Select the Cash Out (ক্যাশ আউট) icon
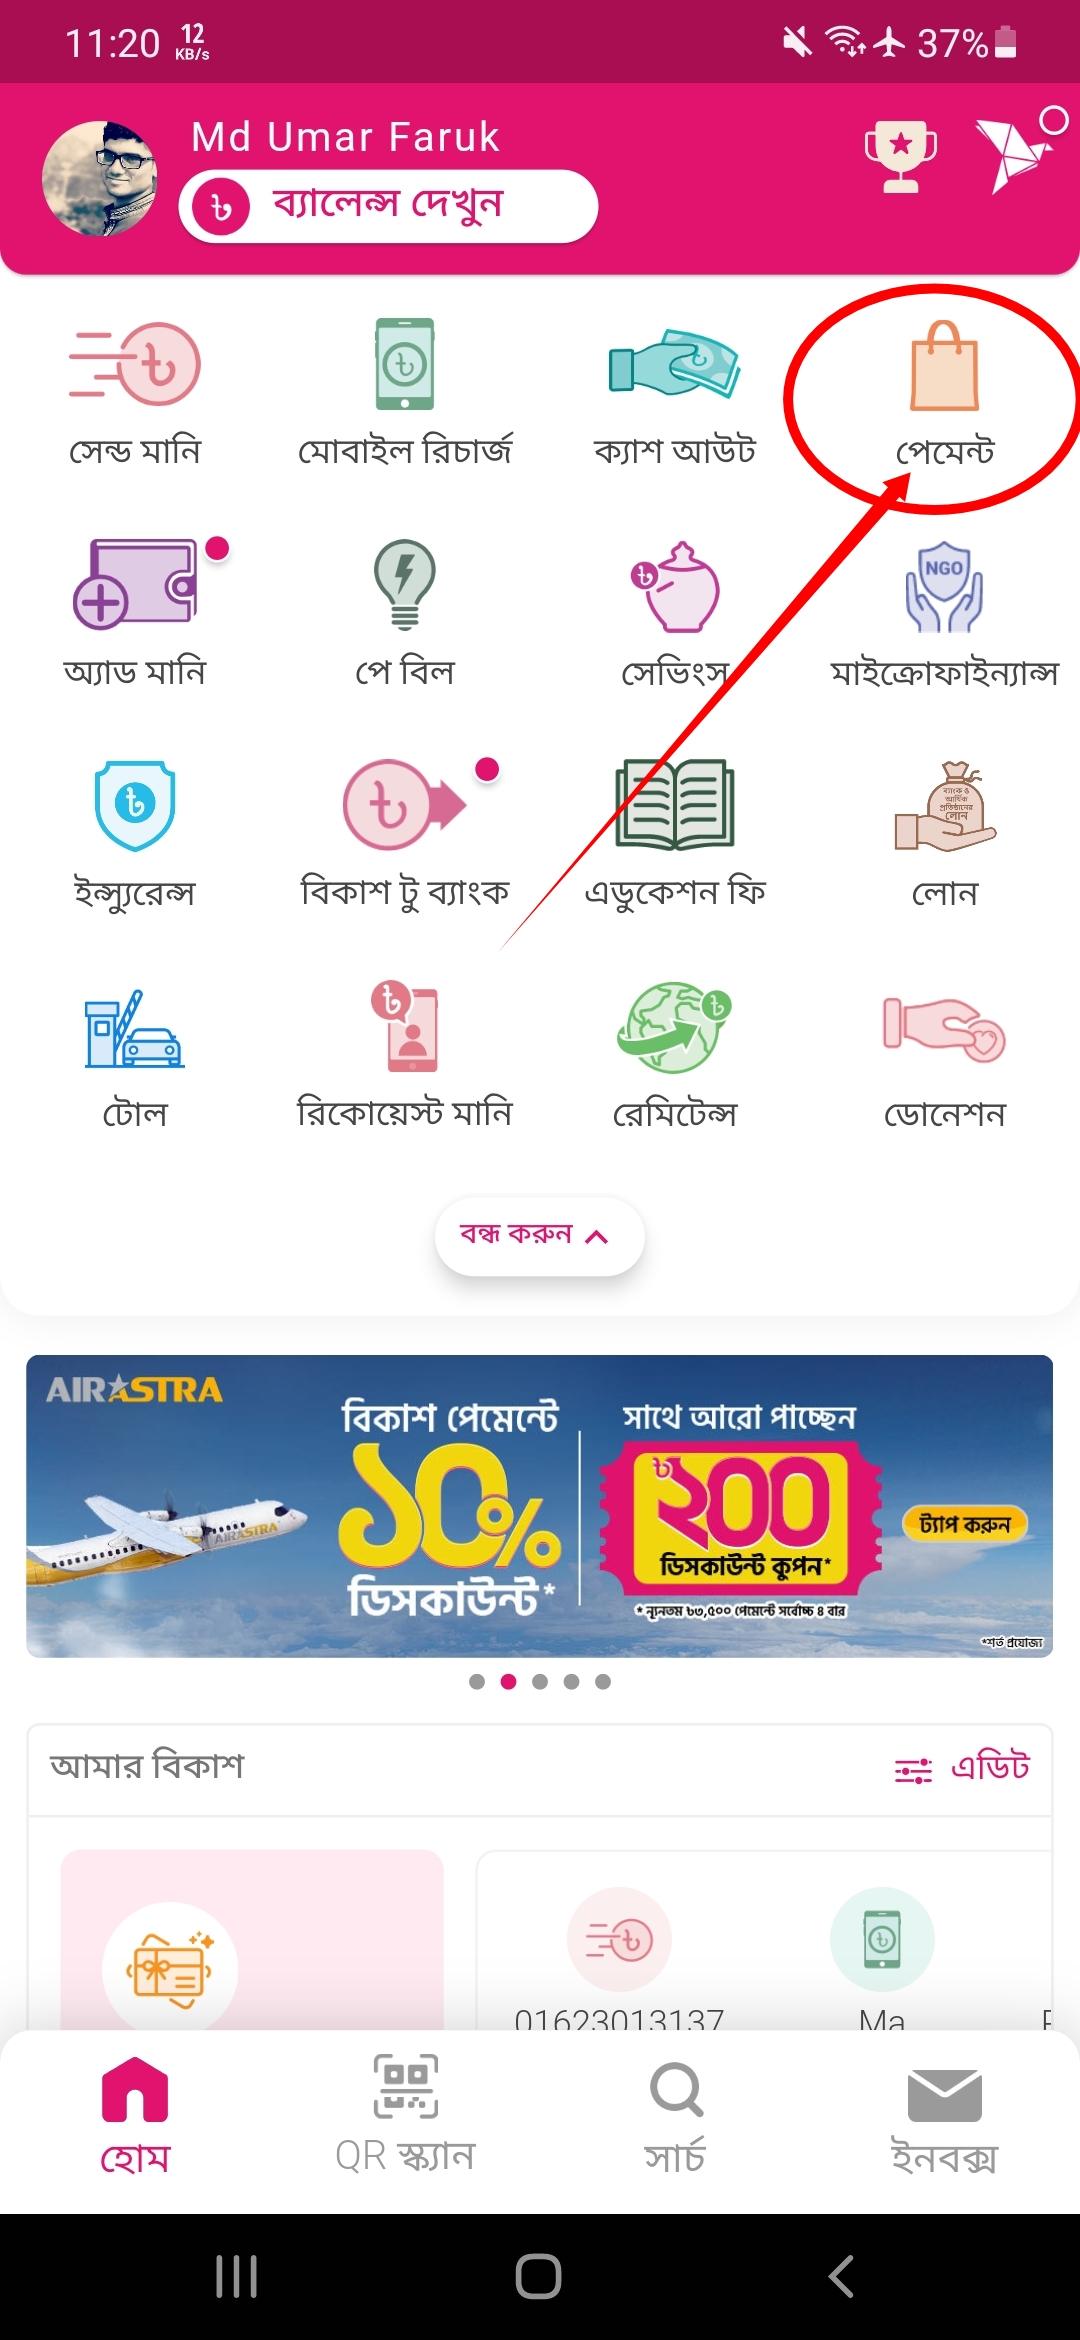This screenshot has height=2340, width=1080. click(x=675, y=364)
